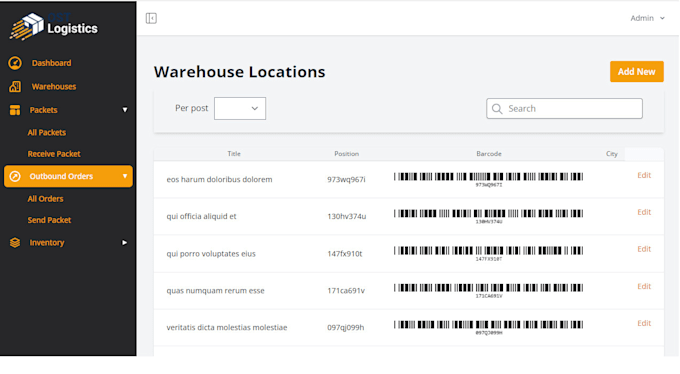Click barcode for position 147fx910t
The width and height of the screenshot is (680, 374).
tap(489, 253)
